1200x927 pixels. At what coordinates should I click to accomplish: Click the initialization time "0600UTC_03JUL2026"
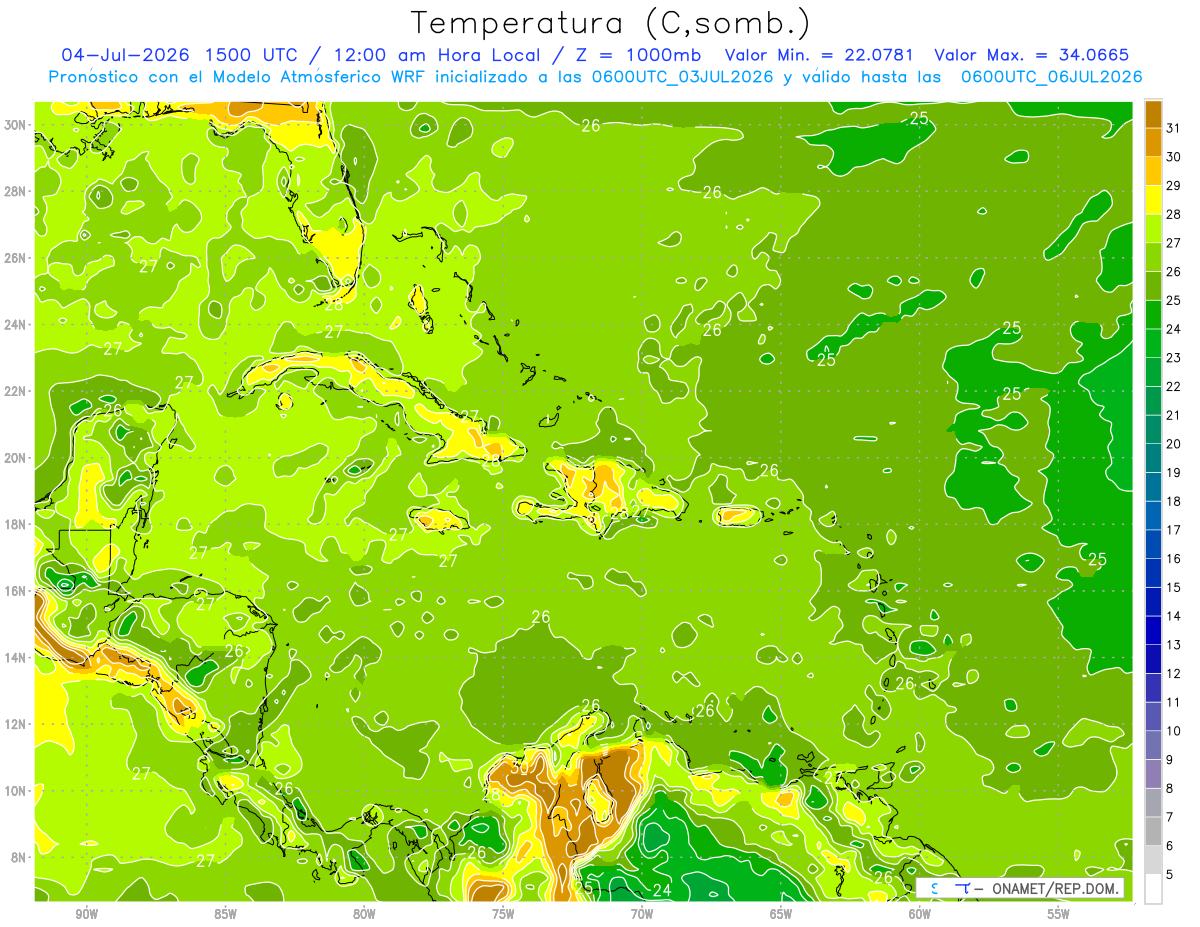(x=683, y=77)
